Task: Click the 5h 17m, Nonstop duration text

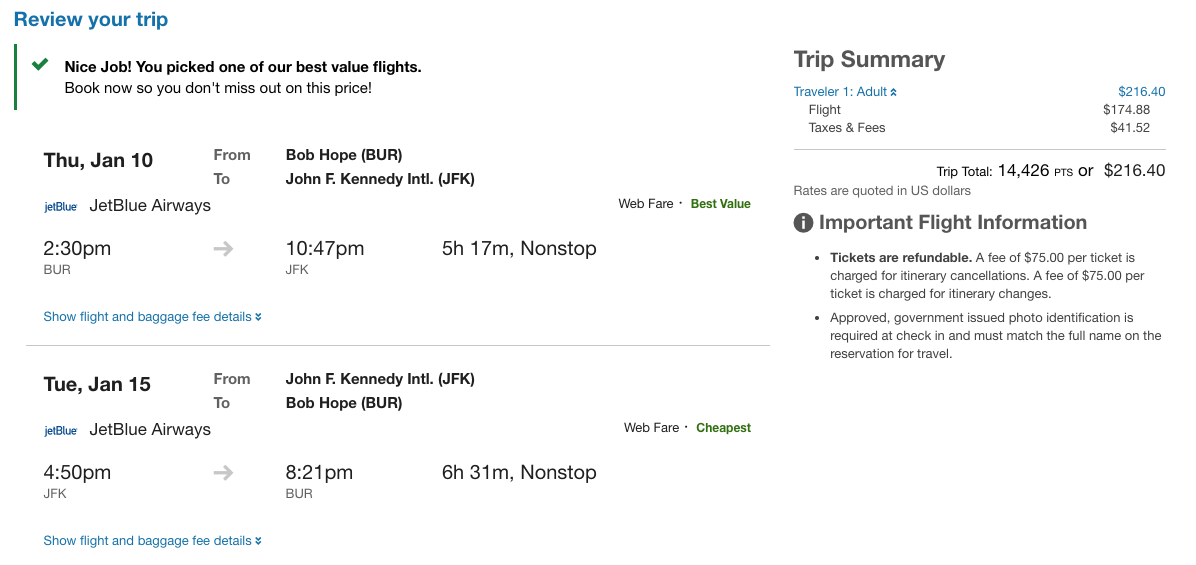Action: (519, 249)
